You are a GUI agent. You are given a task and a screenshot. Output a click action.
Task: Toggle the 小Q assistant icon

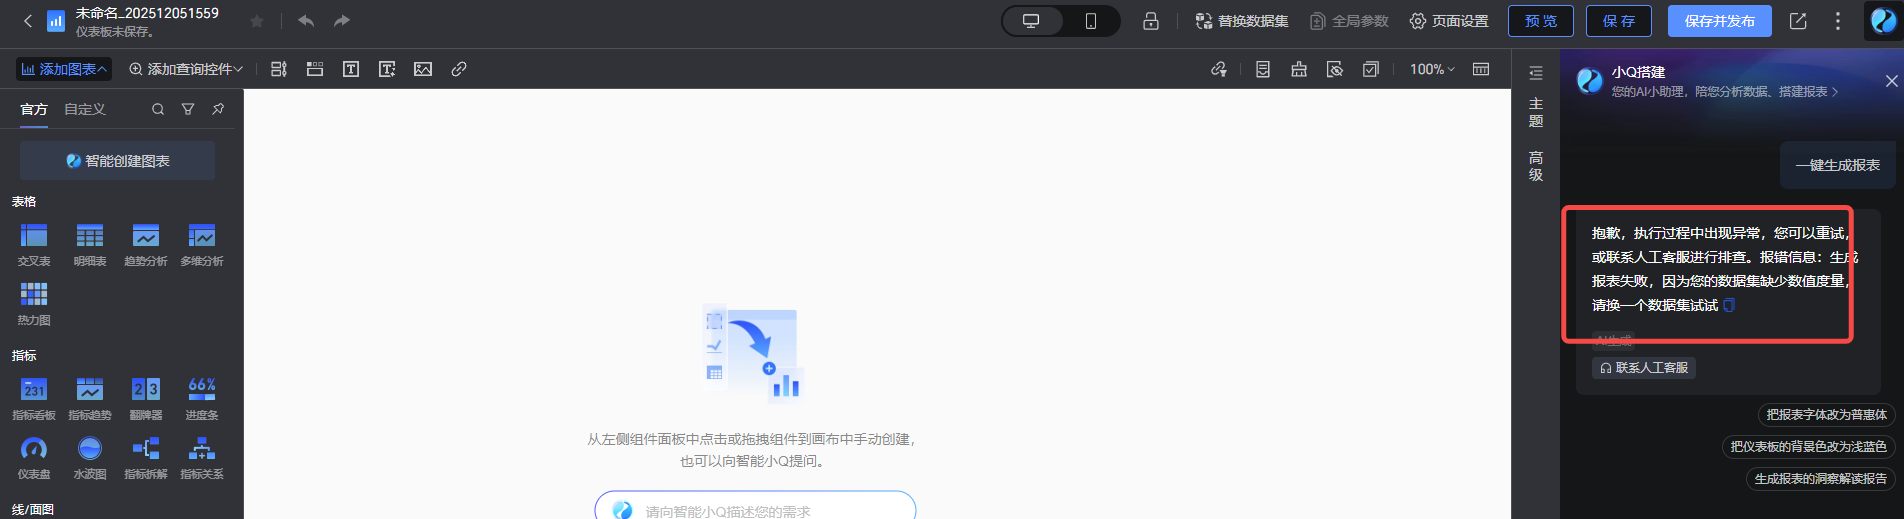pos(1884,21)
